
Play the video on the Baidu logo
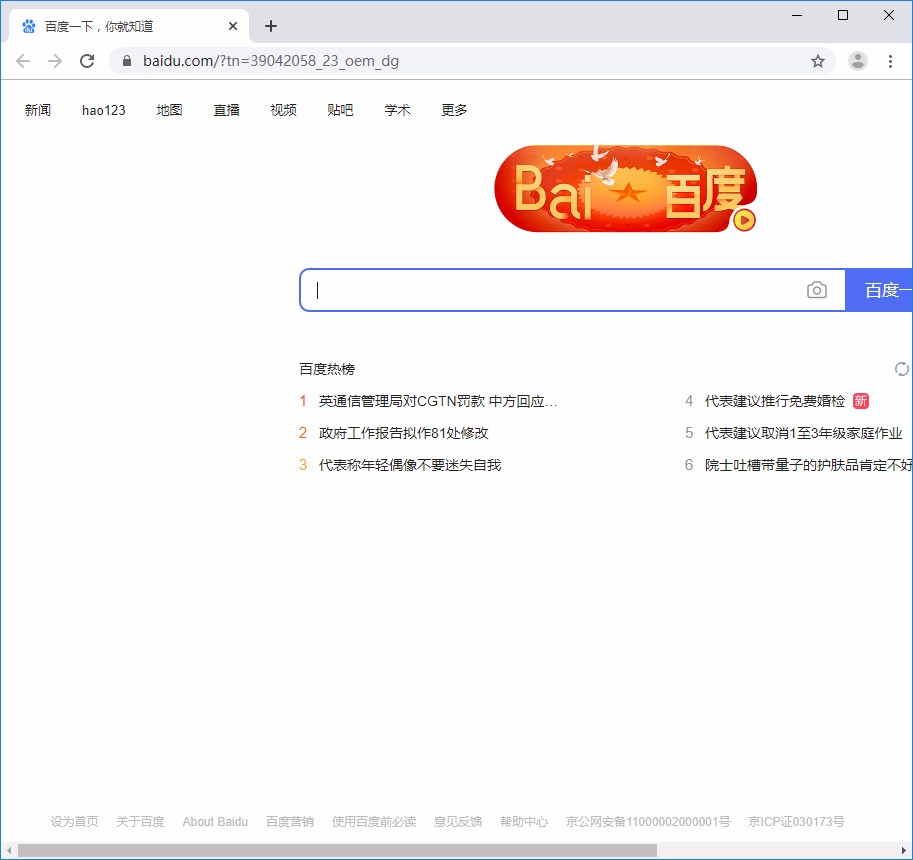pos(742,221)
